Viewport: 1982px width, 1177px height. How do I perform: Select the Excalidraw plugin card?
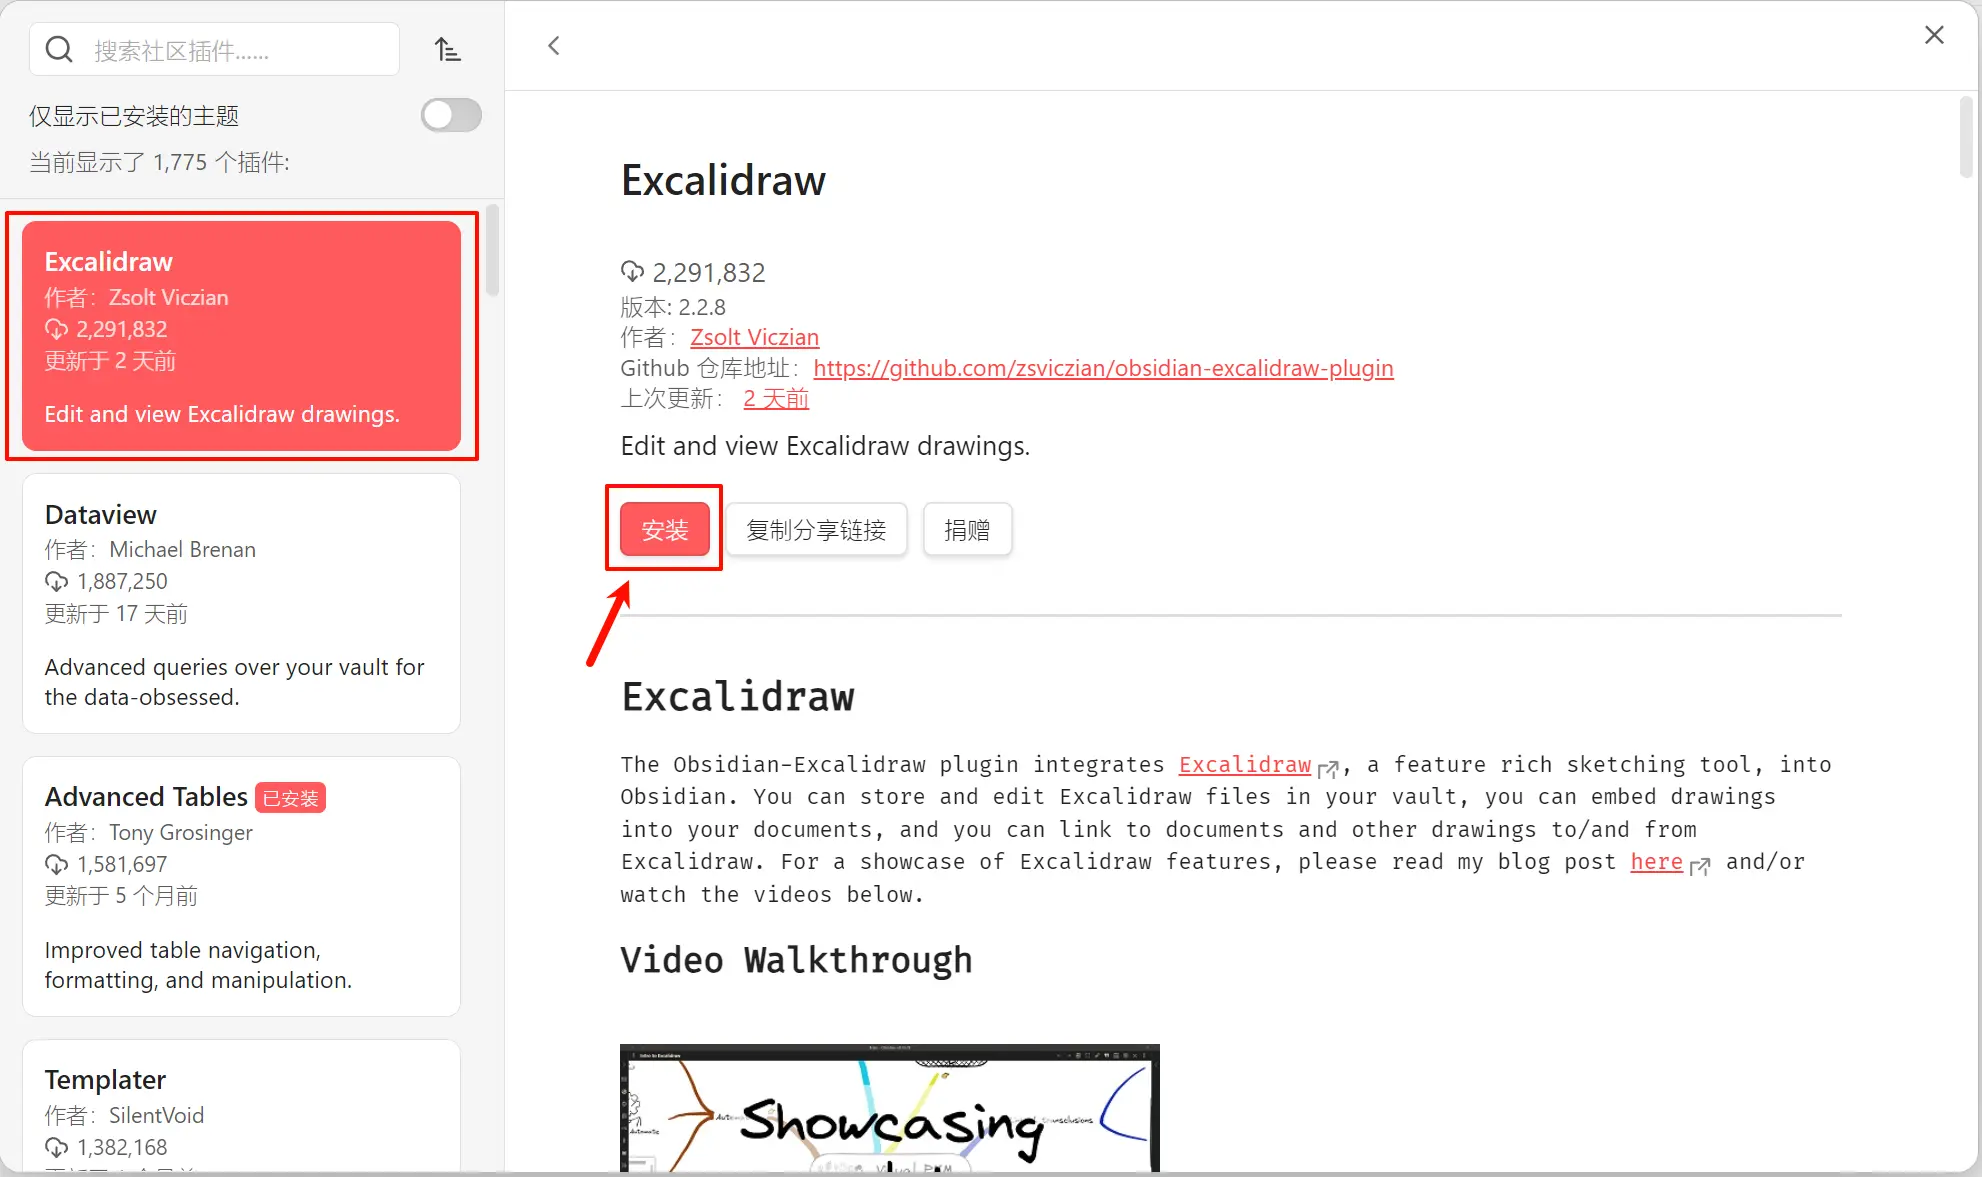click(x=241, y=336)
